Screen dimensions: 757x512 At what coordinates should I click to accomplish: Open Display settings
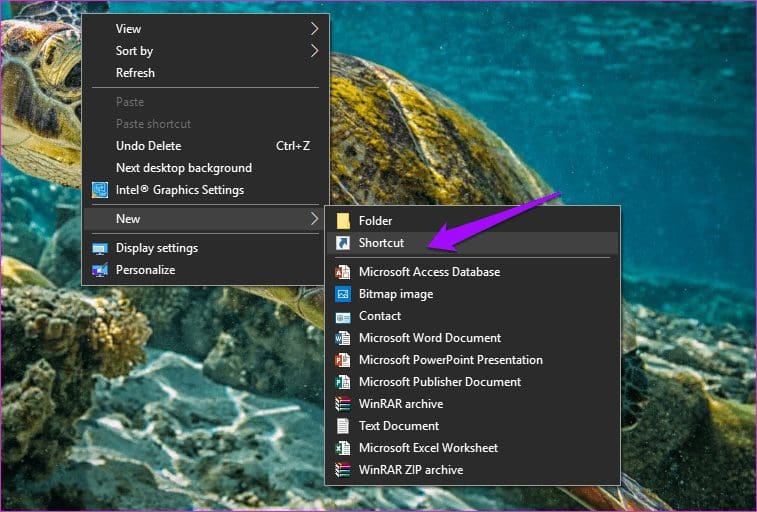tap(206, 248)
